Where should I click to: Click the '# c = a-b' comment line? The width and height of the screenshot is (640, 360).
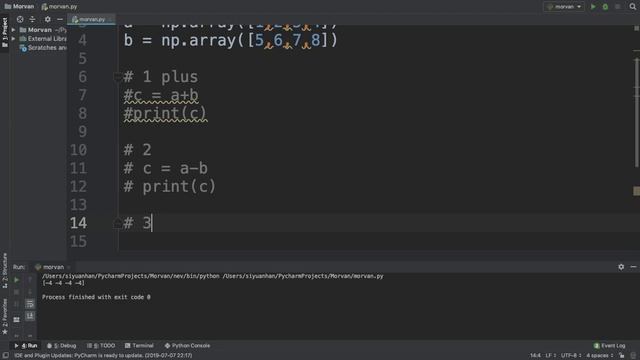click(x=165, y=168)
